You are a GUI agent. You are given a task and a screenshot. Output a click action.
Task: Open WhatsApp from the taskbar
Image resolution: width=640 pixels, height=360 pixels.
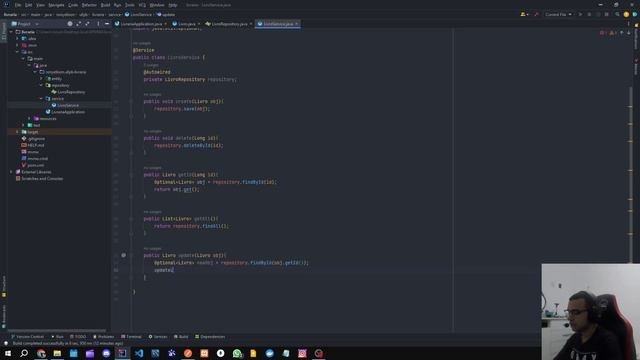click(237, 353)
